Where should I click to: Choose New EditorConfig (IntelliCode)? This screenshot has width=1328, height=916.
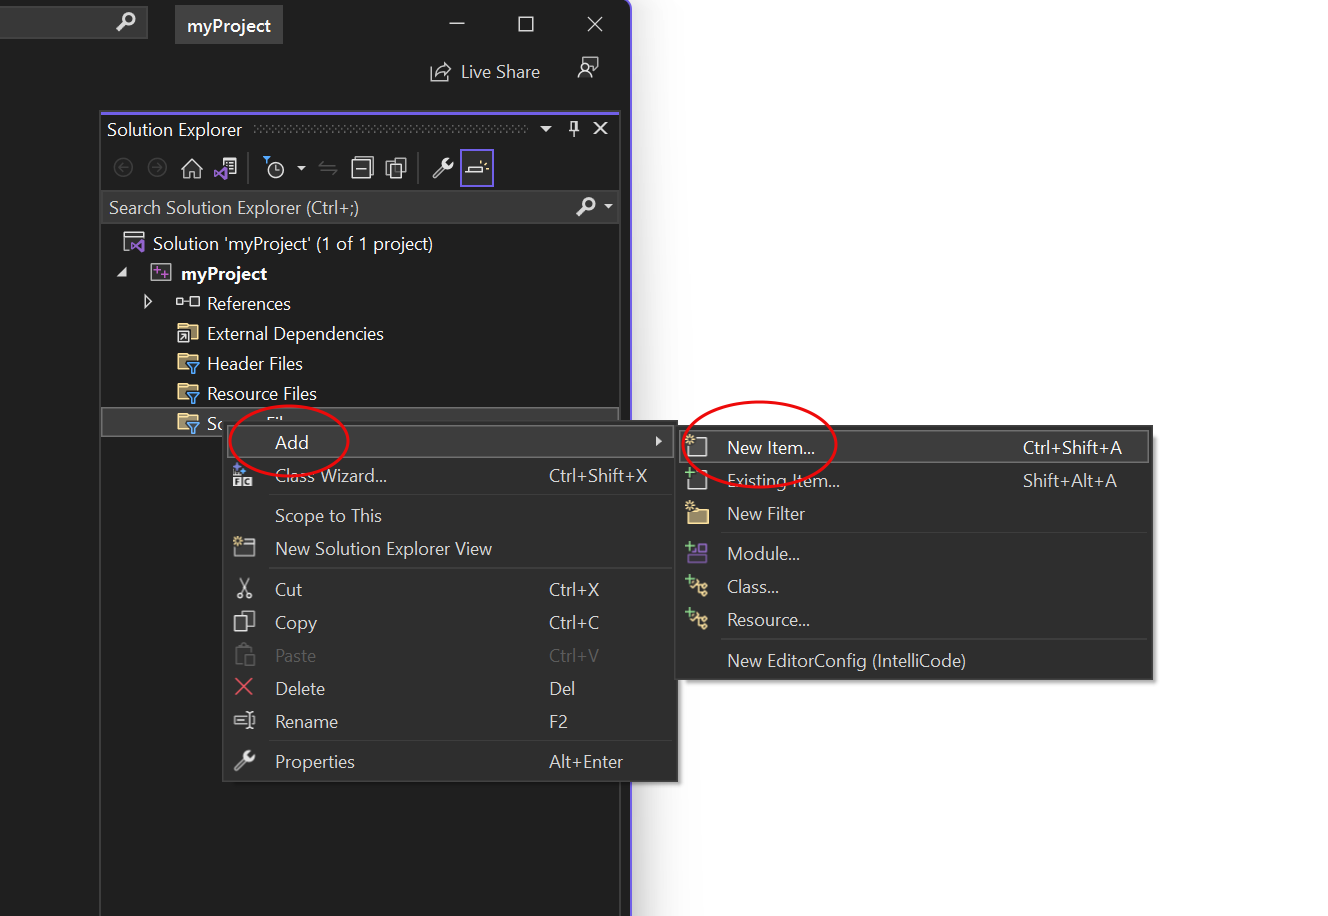914,661
